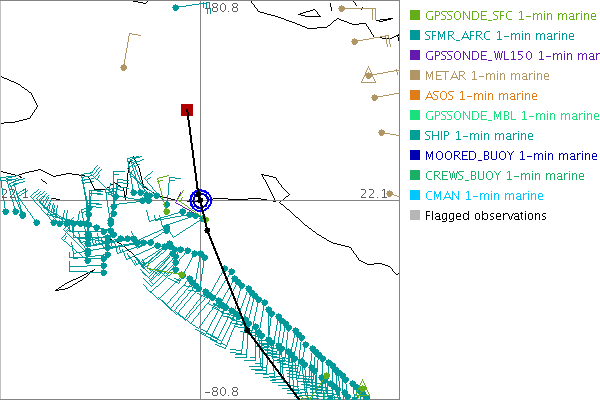This screenshot has width=600, height=400.
Task: Click the SFMR_AFRC teal legend square
Action: click(416, 36)
